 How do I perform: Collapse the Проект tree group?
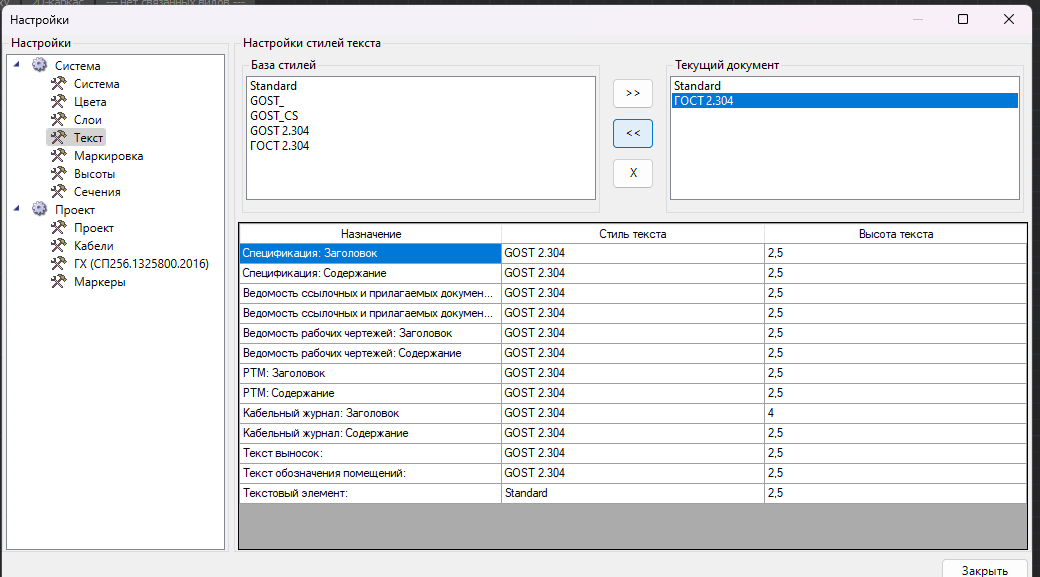pos(18,210)
